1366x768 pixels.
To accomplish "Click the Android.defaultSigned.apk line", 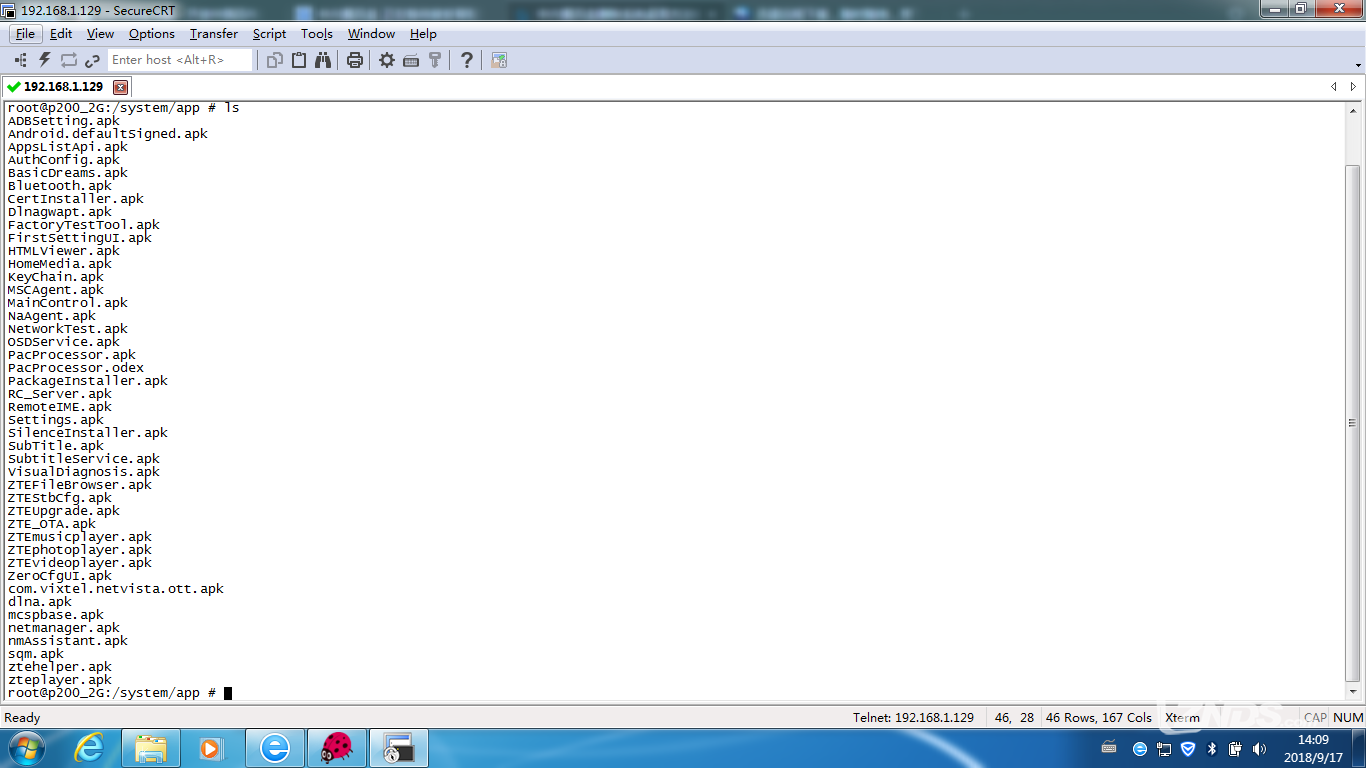I will pyautogui.click(x=108, y=134).
